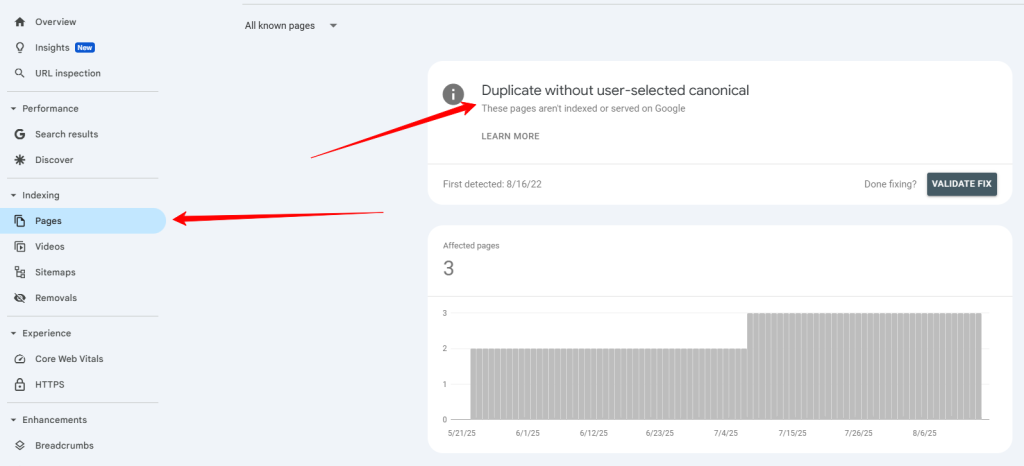Click the Breadcrumbs layers icon
Image resolution: width=1024 pixels, height=466 pixels.
[20, 446]
